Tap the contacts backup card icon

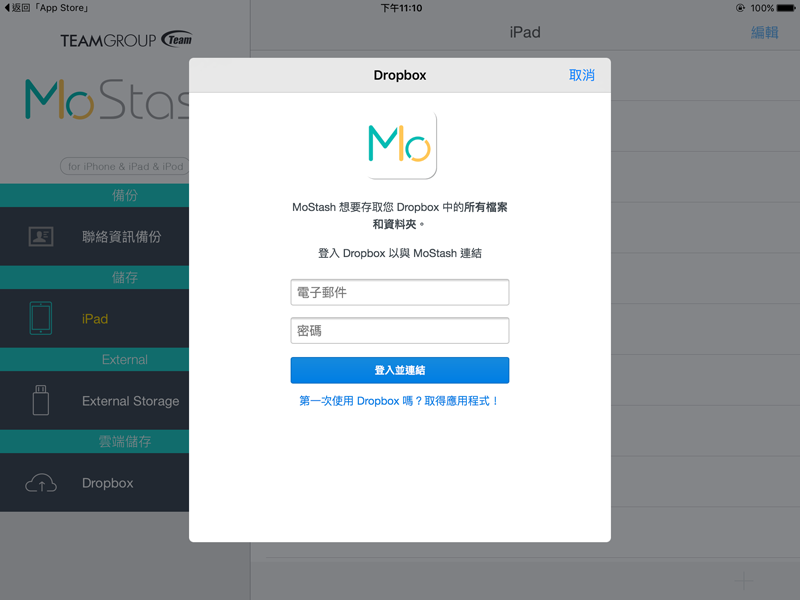(41, 236)
